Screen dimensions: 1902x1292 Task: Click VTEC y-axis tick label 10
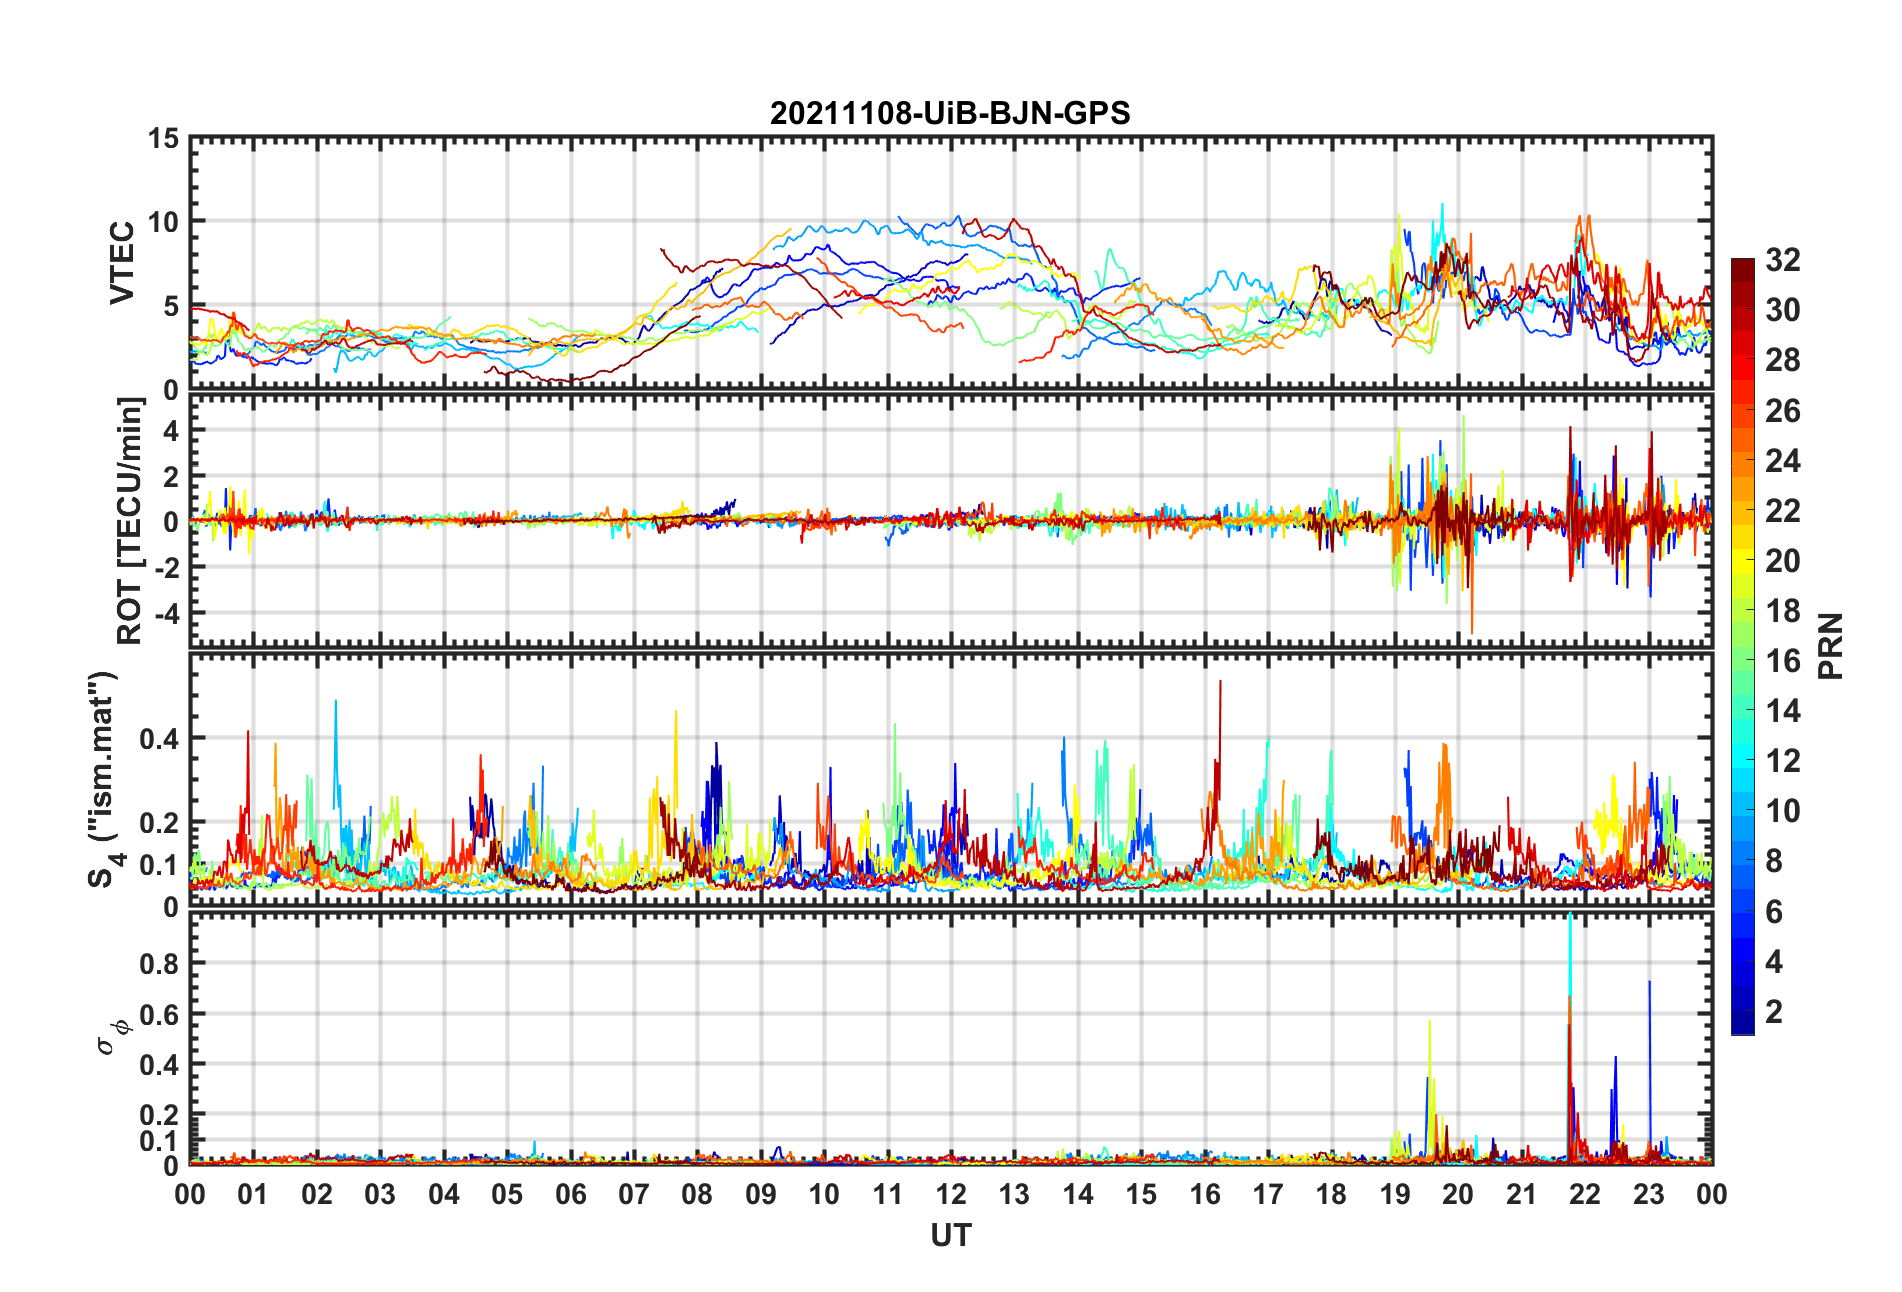pos(164,222)
